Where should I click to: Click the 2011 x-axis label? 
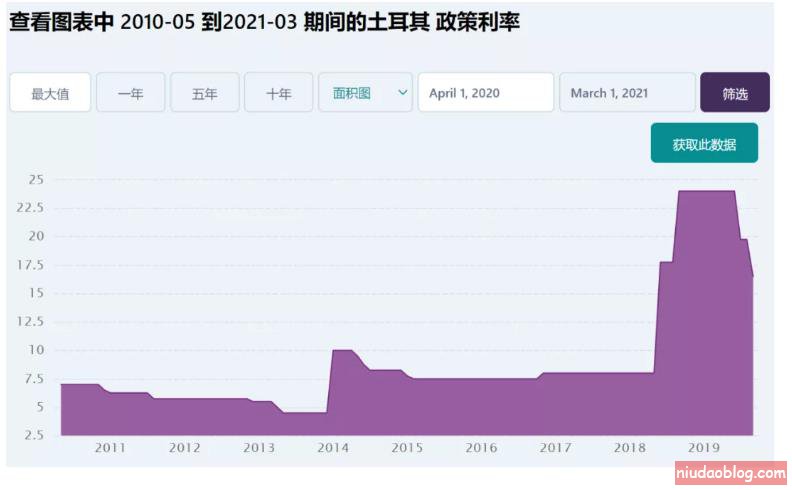coord(110,448)
